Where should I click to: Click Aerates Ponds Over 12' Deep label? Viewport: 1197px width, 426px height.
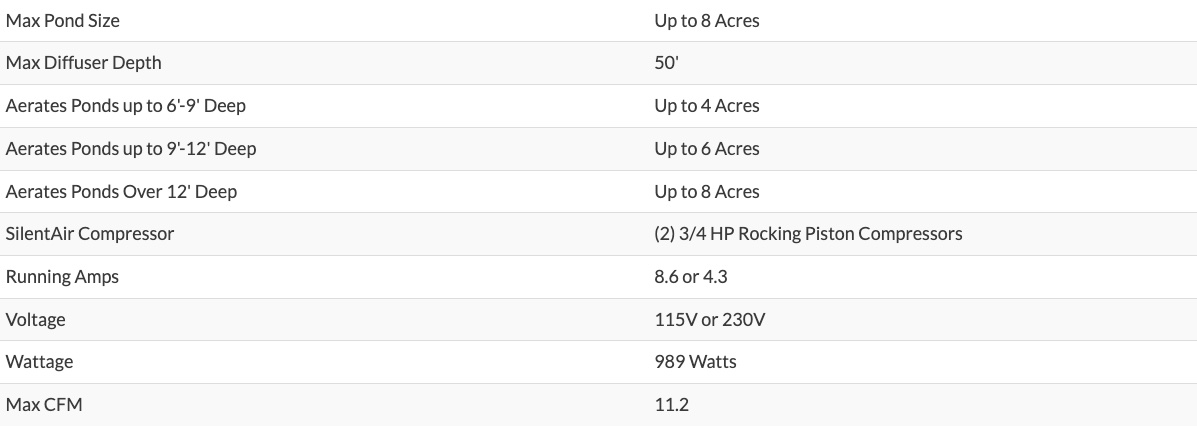pyautogui.click(x=121, y=191)
